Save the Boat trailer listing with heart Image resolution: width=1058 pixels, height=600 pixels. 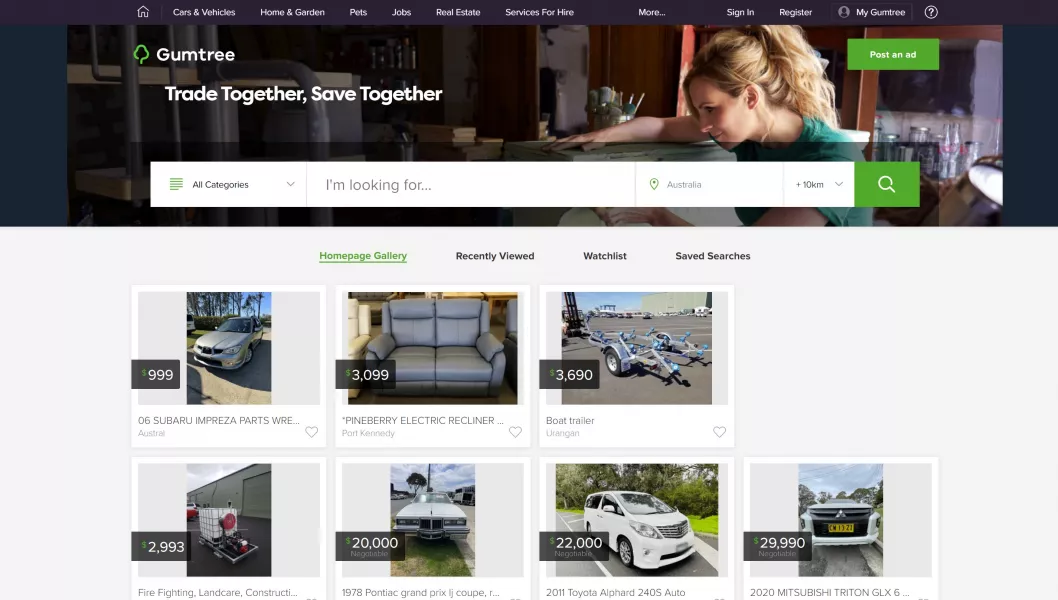(719, 432)
